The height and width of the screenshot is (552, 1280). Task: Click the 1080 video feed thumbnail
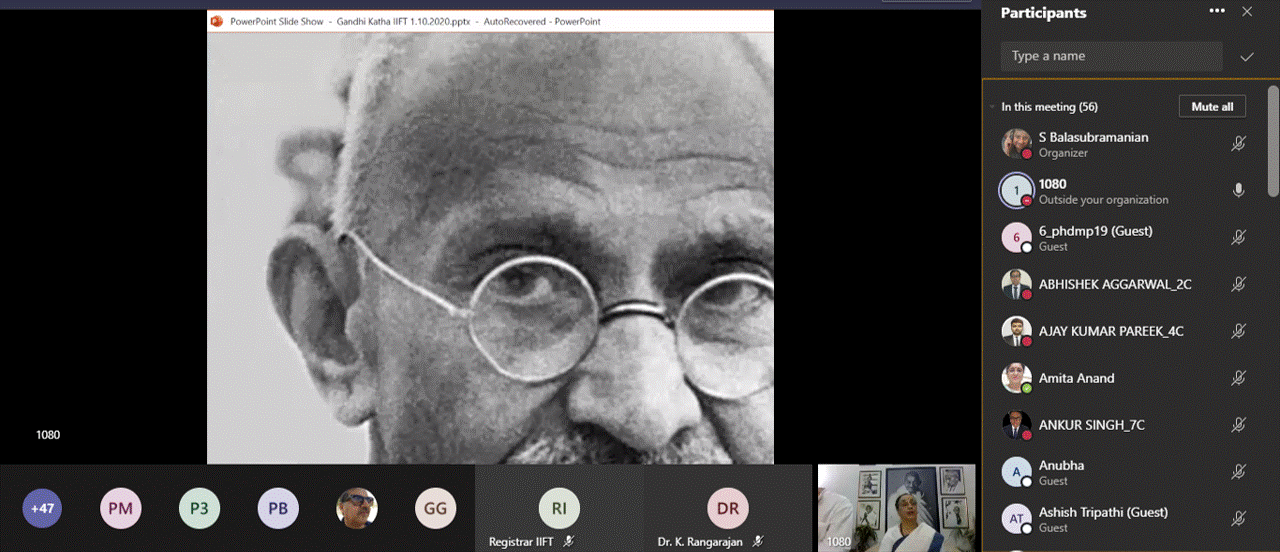coord(897,508)
